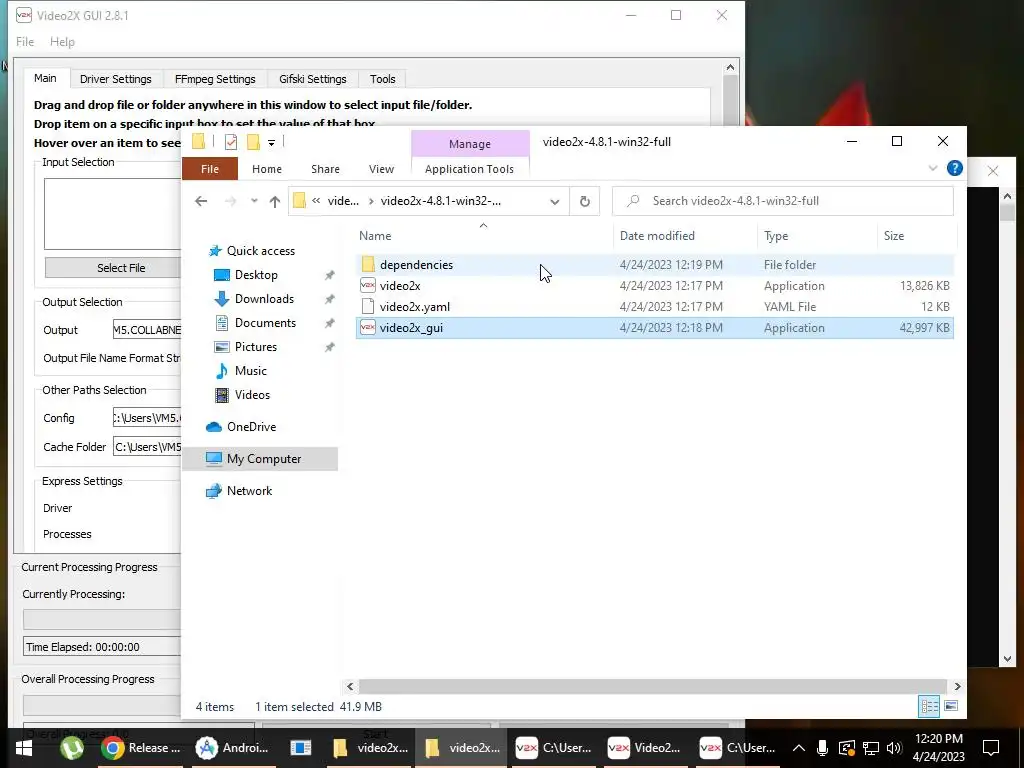Open the dependencies folder icon
Image resolution: width=1024 pixels, height=768 pixels.
tap(368, 264)
